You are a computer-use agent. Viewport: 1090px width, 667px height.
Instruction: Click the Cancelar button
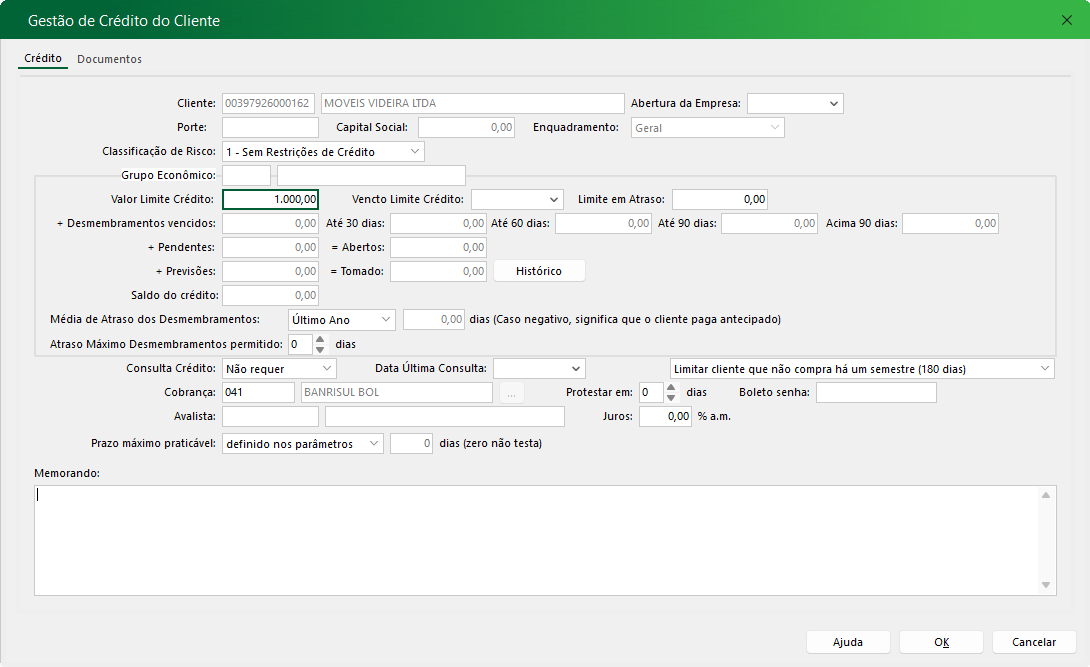pyautogui.click(x=1034, y=642)
